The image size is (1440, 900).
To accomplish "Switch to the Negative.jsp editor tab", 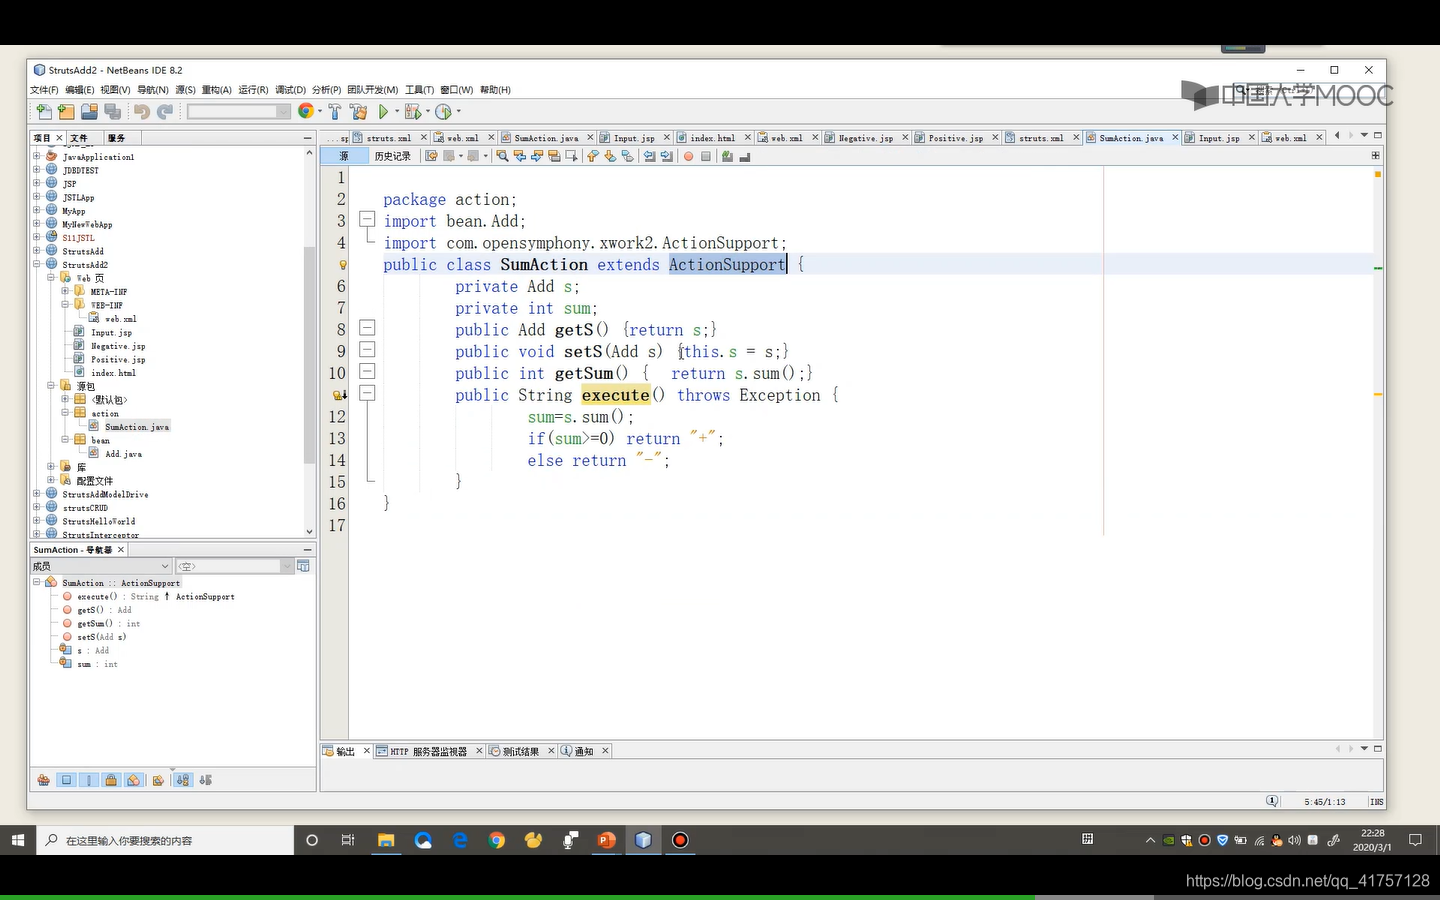I will (865, 138).
